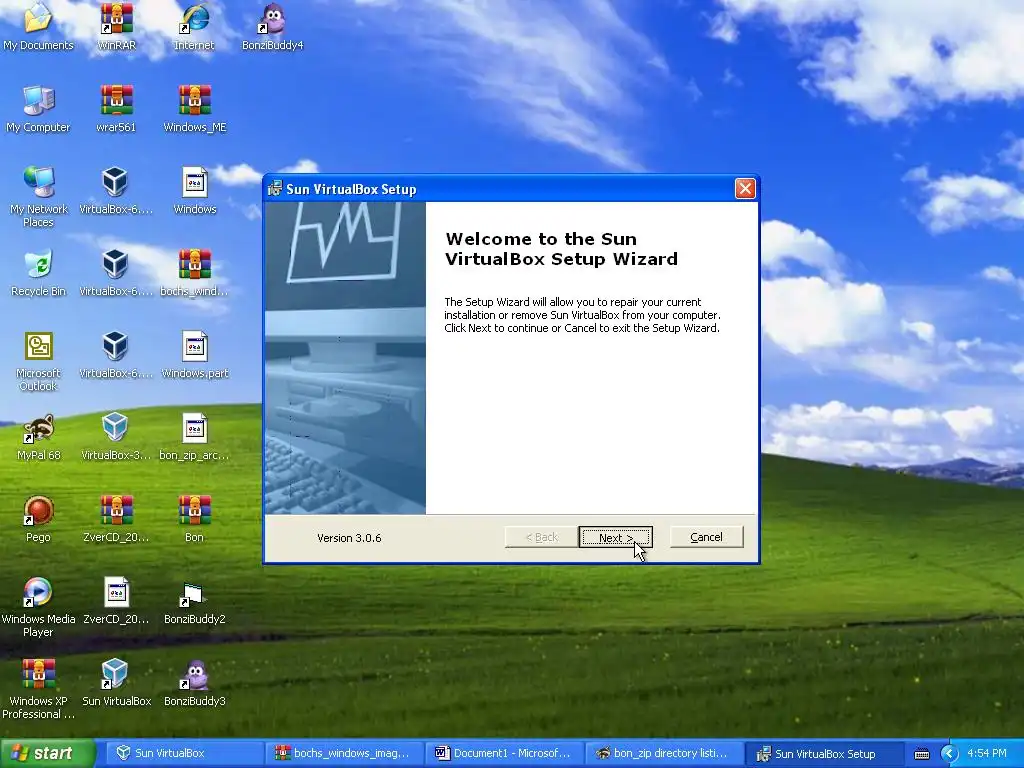The height and width of the screenshot is (768, 1024).
Task: Select the Windows file icon on the desktop
Action: tap(195, 191)
